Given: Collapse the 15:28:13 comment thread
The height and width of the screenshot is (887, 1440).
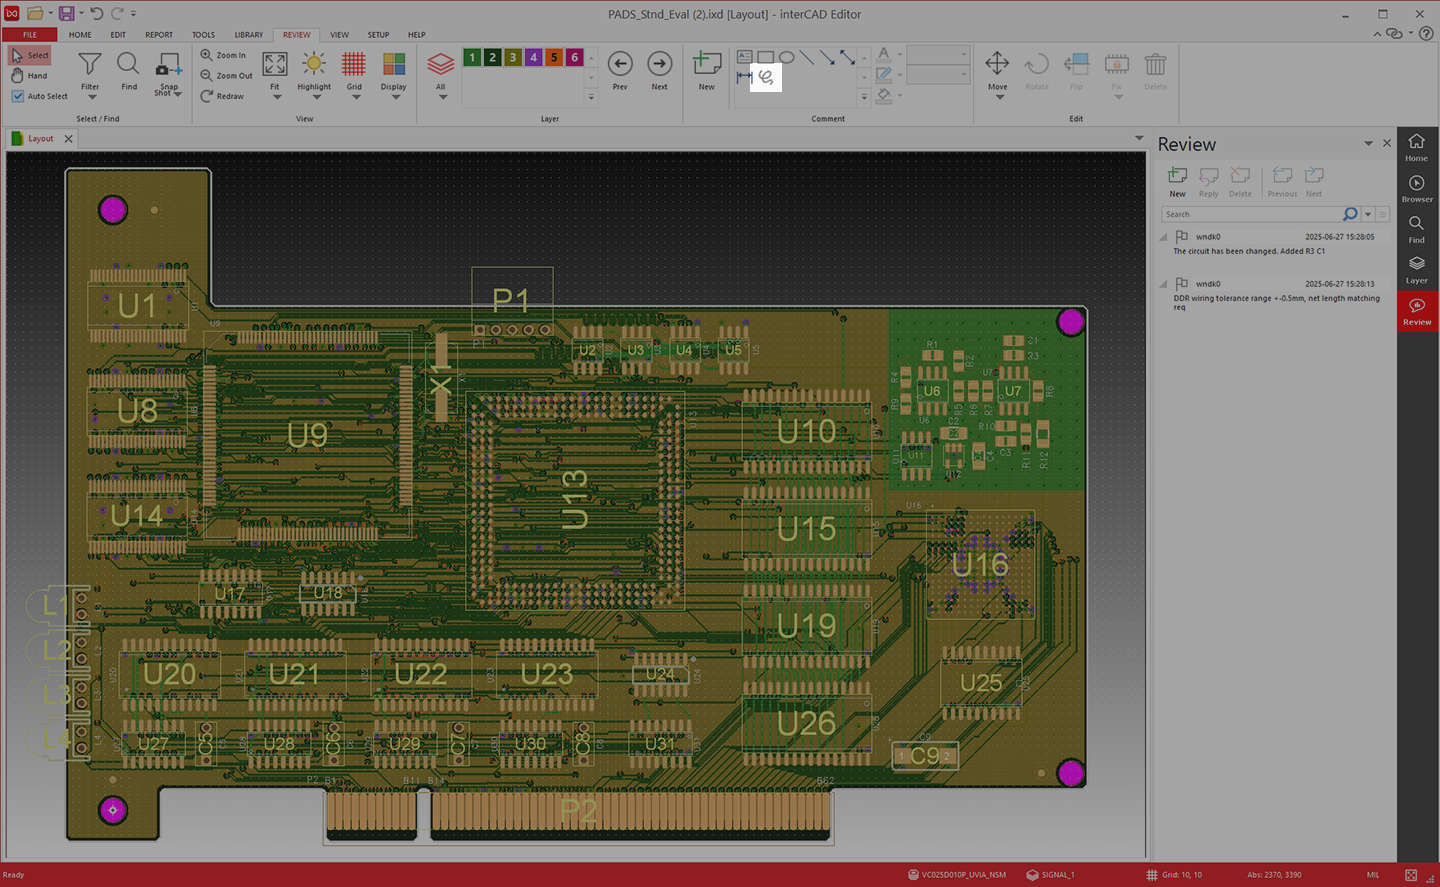Looking at the screenshot, I should [x=1164, y=285].
